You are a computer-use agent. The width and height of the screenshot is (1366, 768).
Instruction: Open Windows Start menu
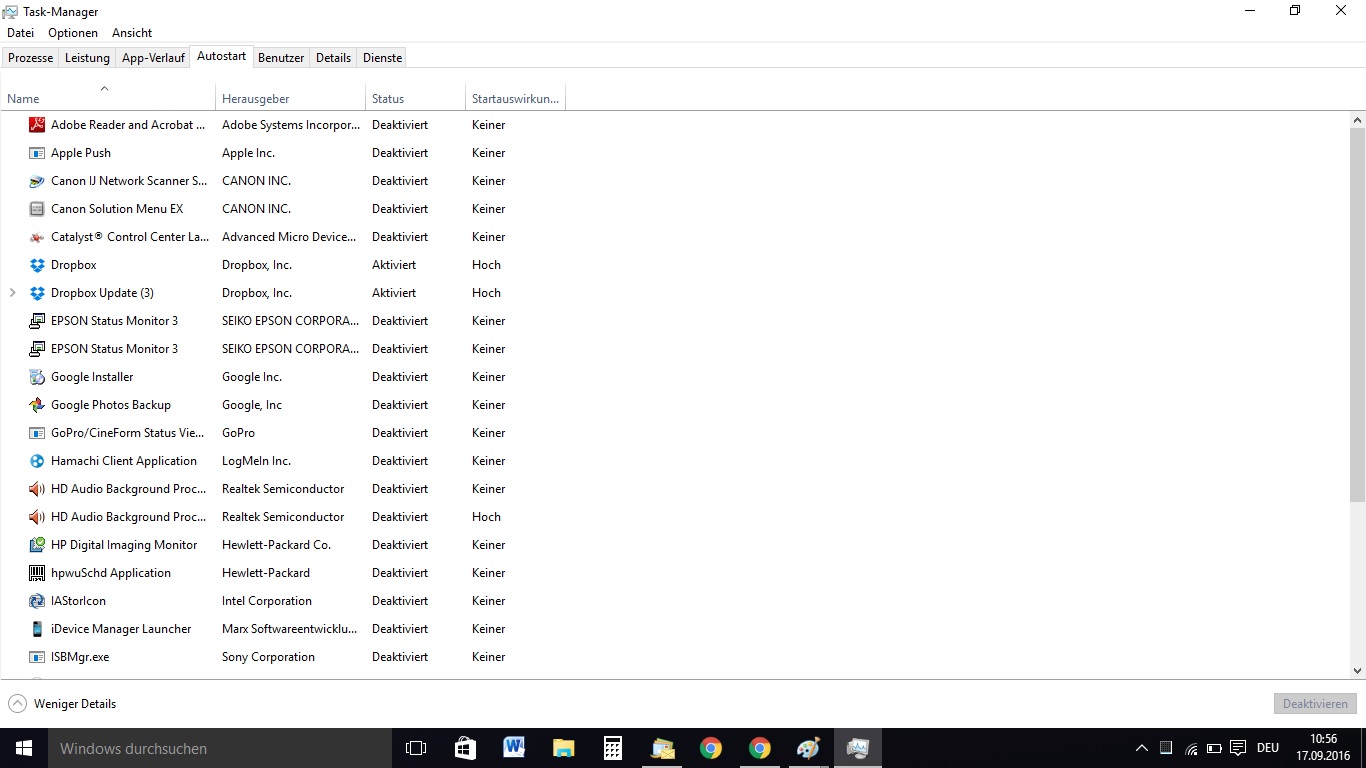(x=24, y=748)
